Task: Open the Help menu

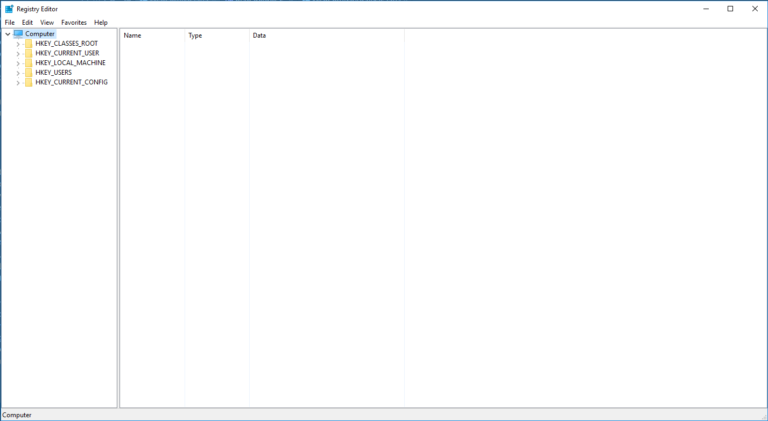Action: [101, 22]
